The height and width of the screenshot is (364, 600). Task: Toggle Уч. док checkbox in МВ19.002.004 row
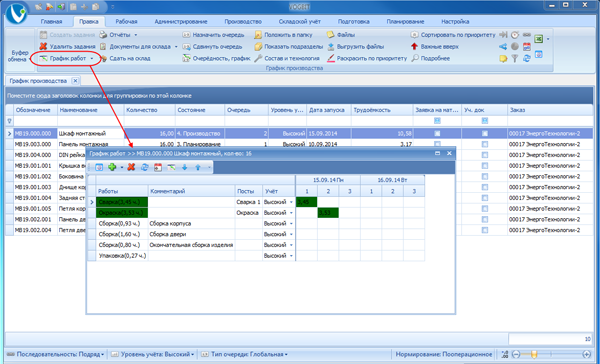[x=485, y=230]
